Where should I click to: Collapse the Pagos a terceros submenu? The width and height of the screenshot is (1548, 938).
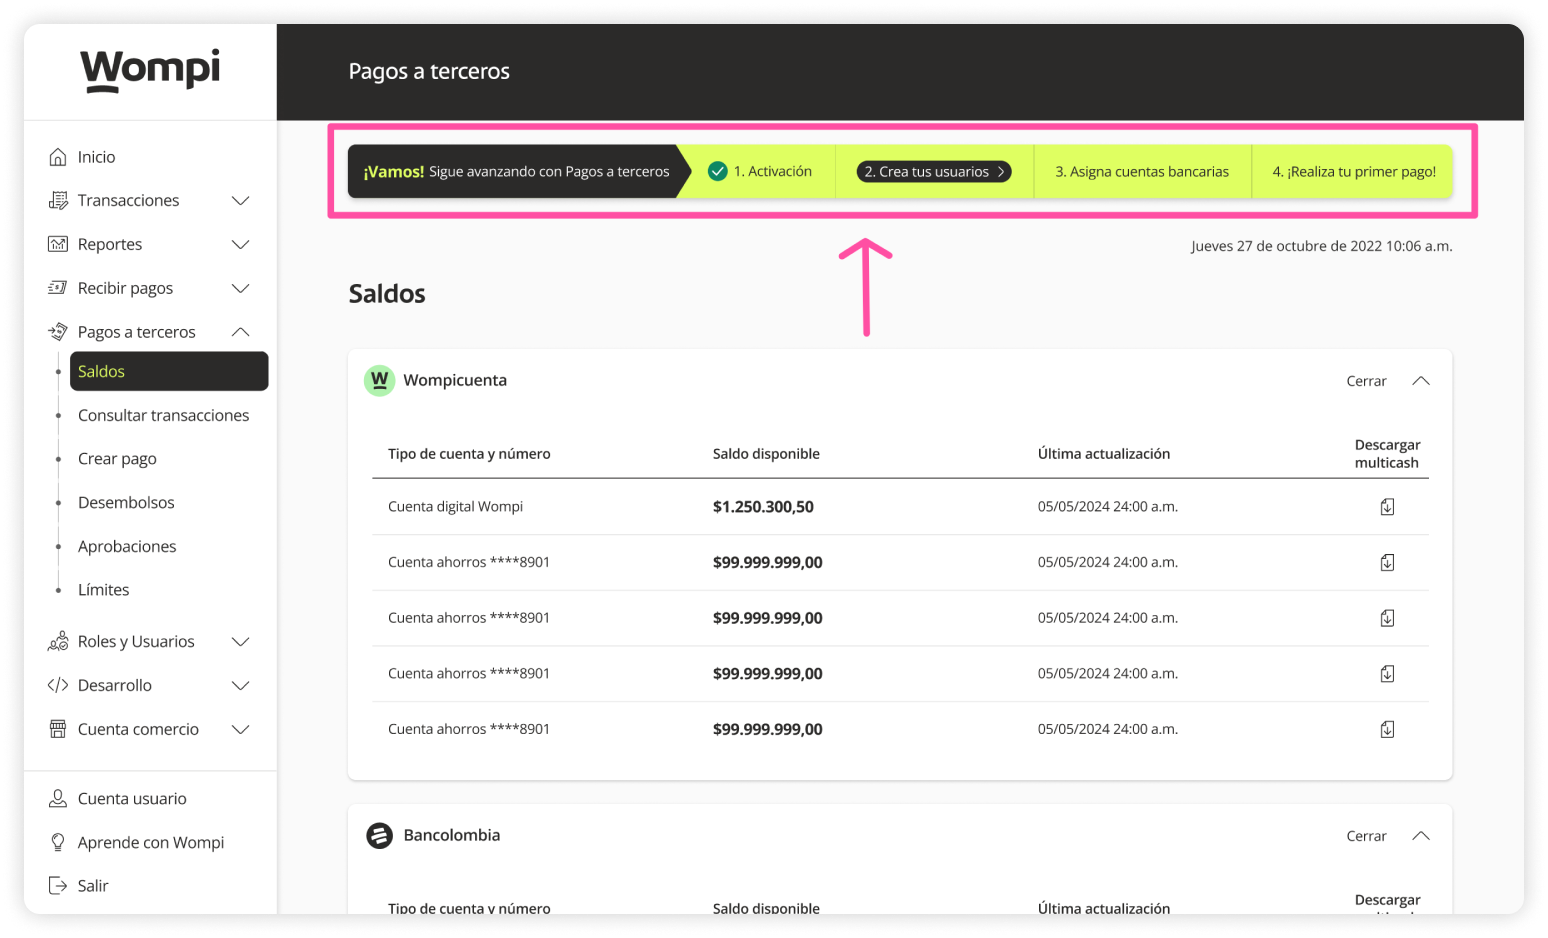(x=240, y=331)
